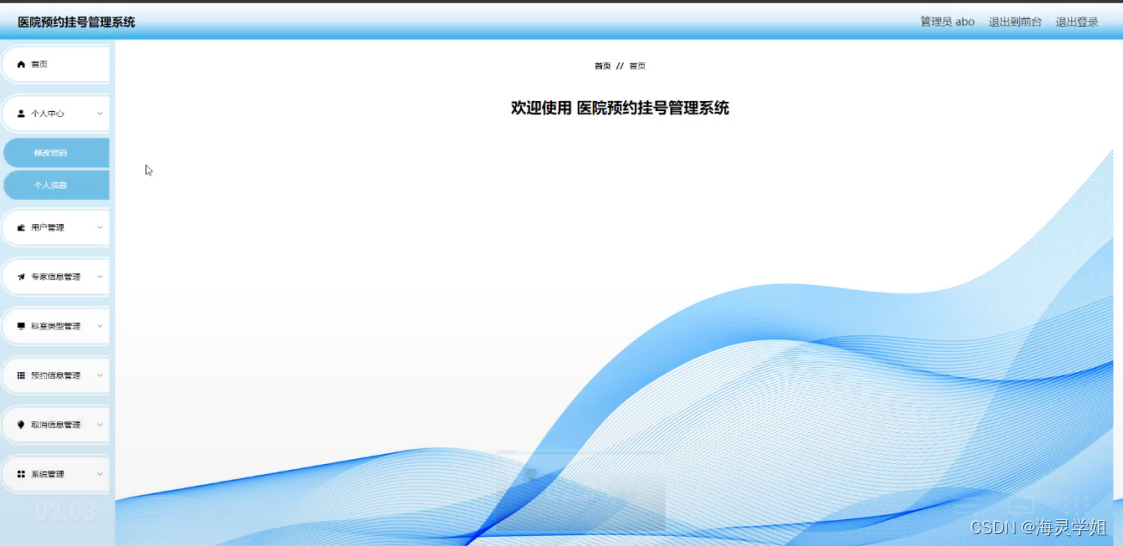1123x546 pixels.
Task: Click the 退出登录 link
Action: click(1076, 22)
